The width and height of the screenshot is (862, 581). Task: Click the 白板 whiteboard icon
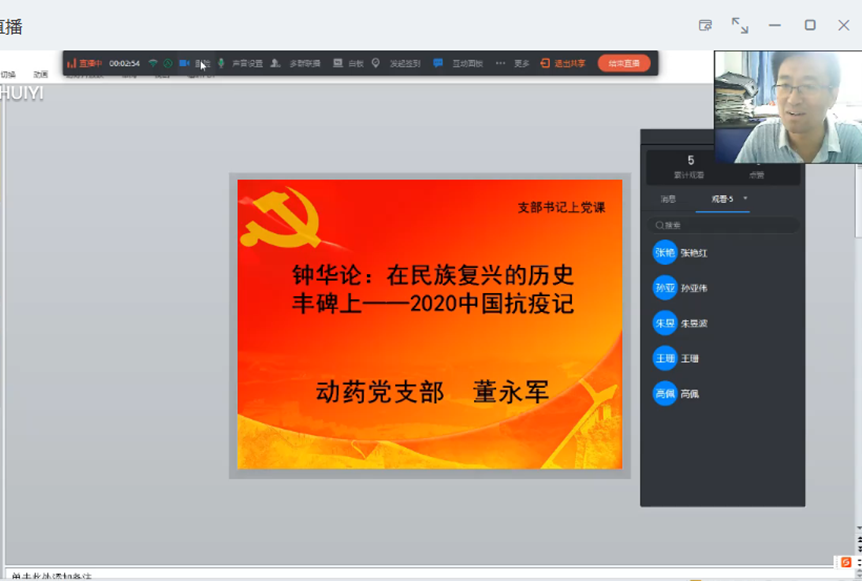point(338,63)
